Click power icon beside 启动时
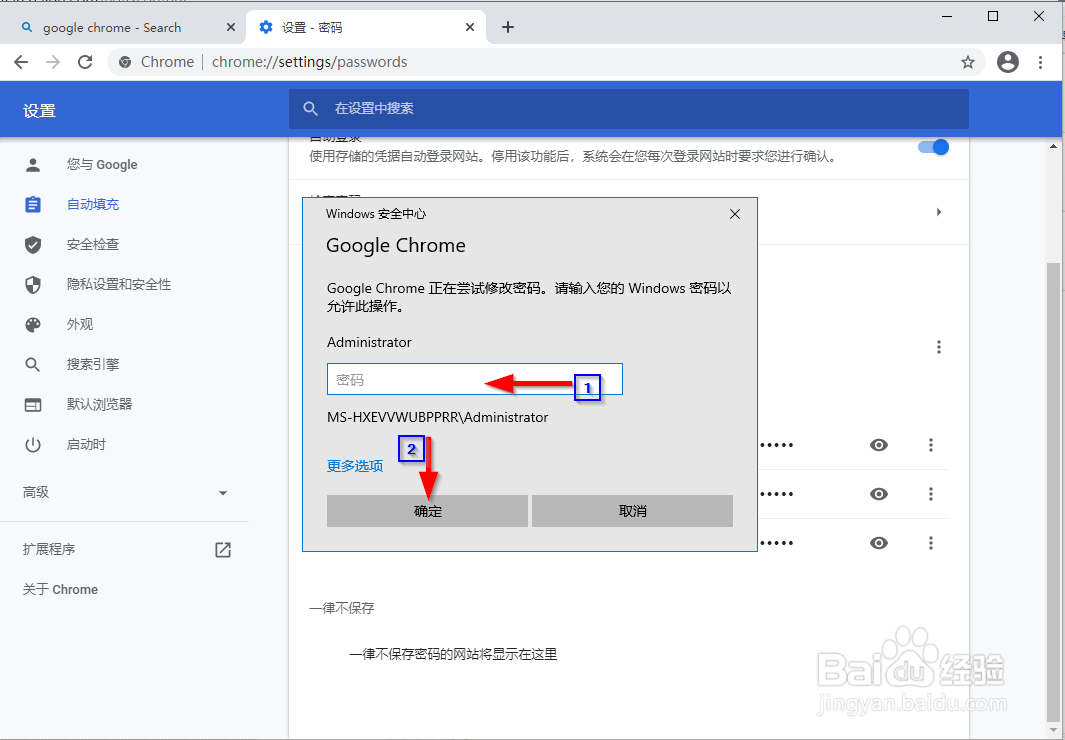 pyautogui.click(x=33, y=445)
